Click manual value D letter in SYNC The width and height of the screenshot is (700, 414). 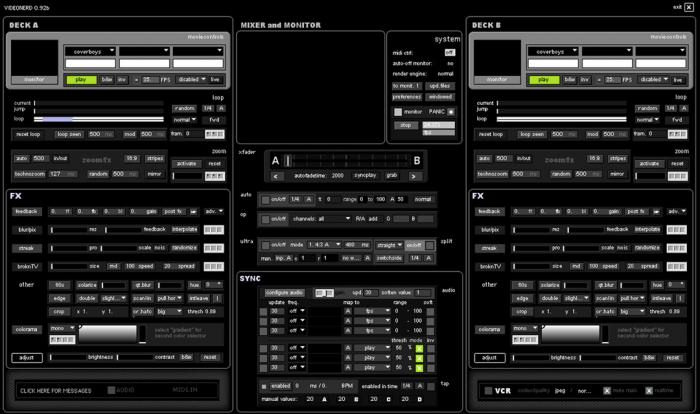click(x=420, y=399)
